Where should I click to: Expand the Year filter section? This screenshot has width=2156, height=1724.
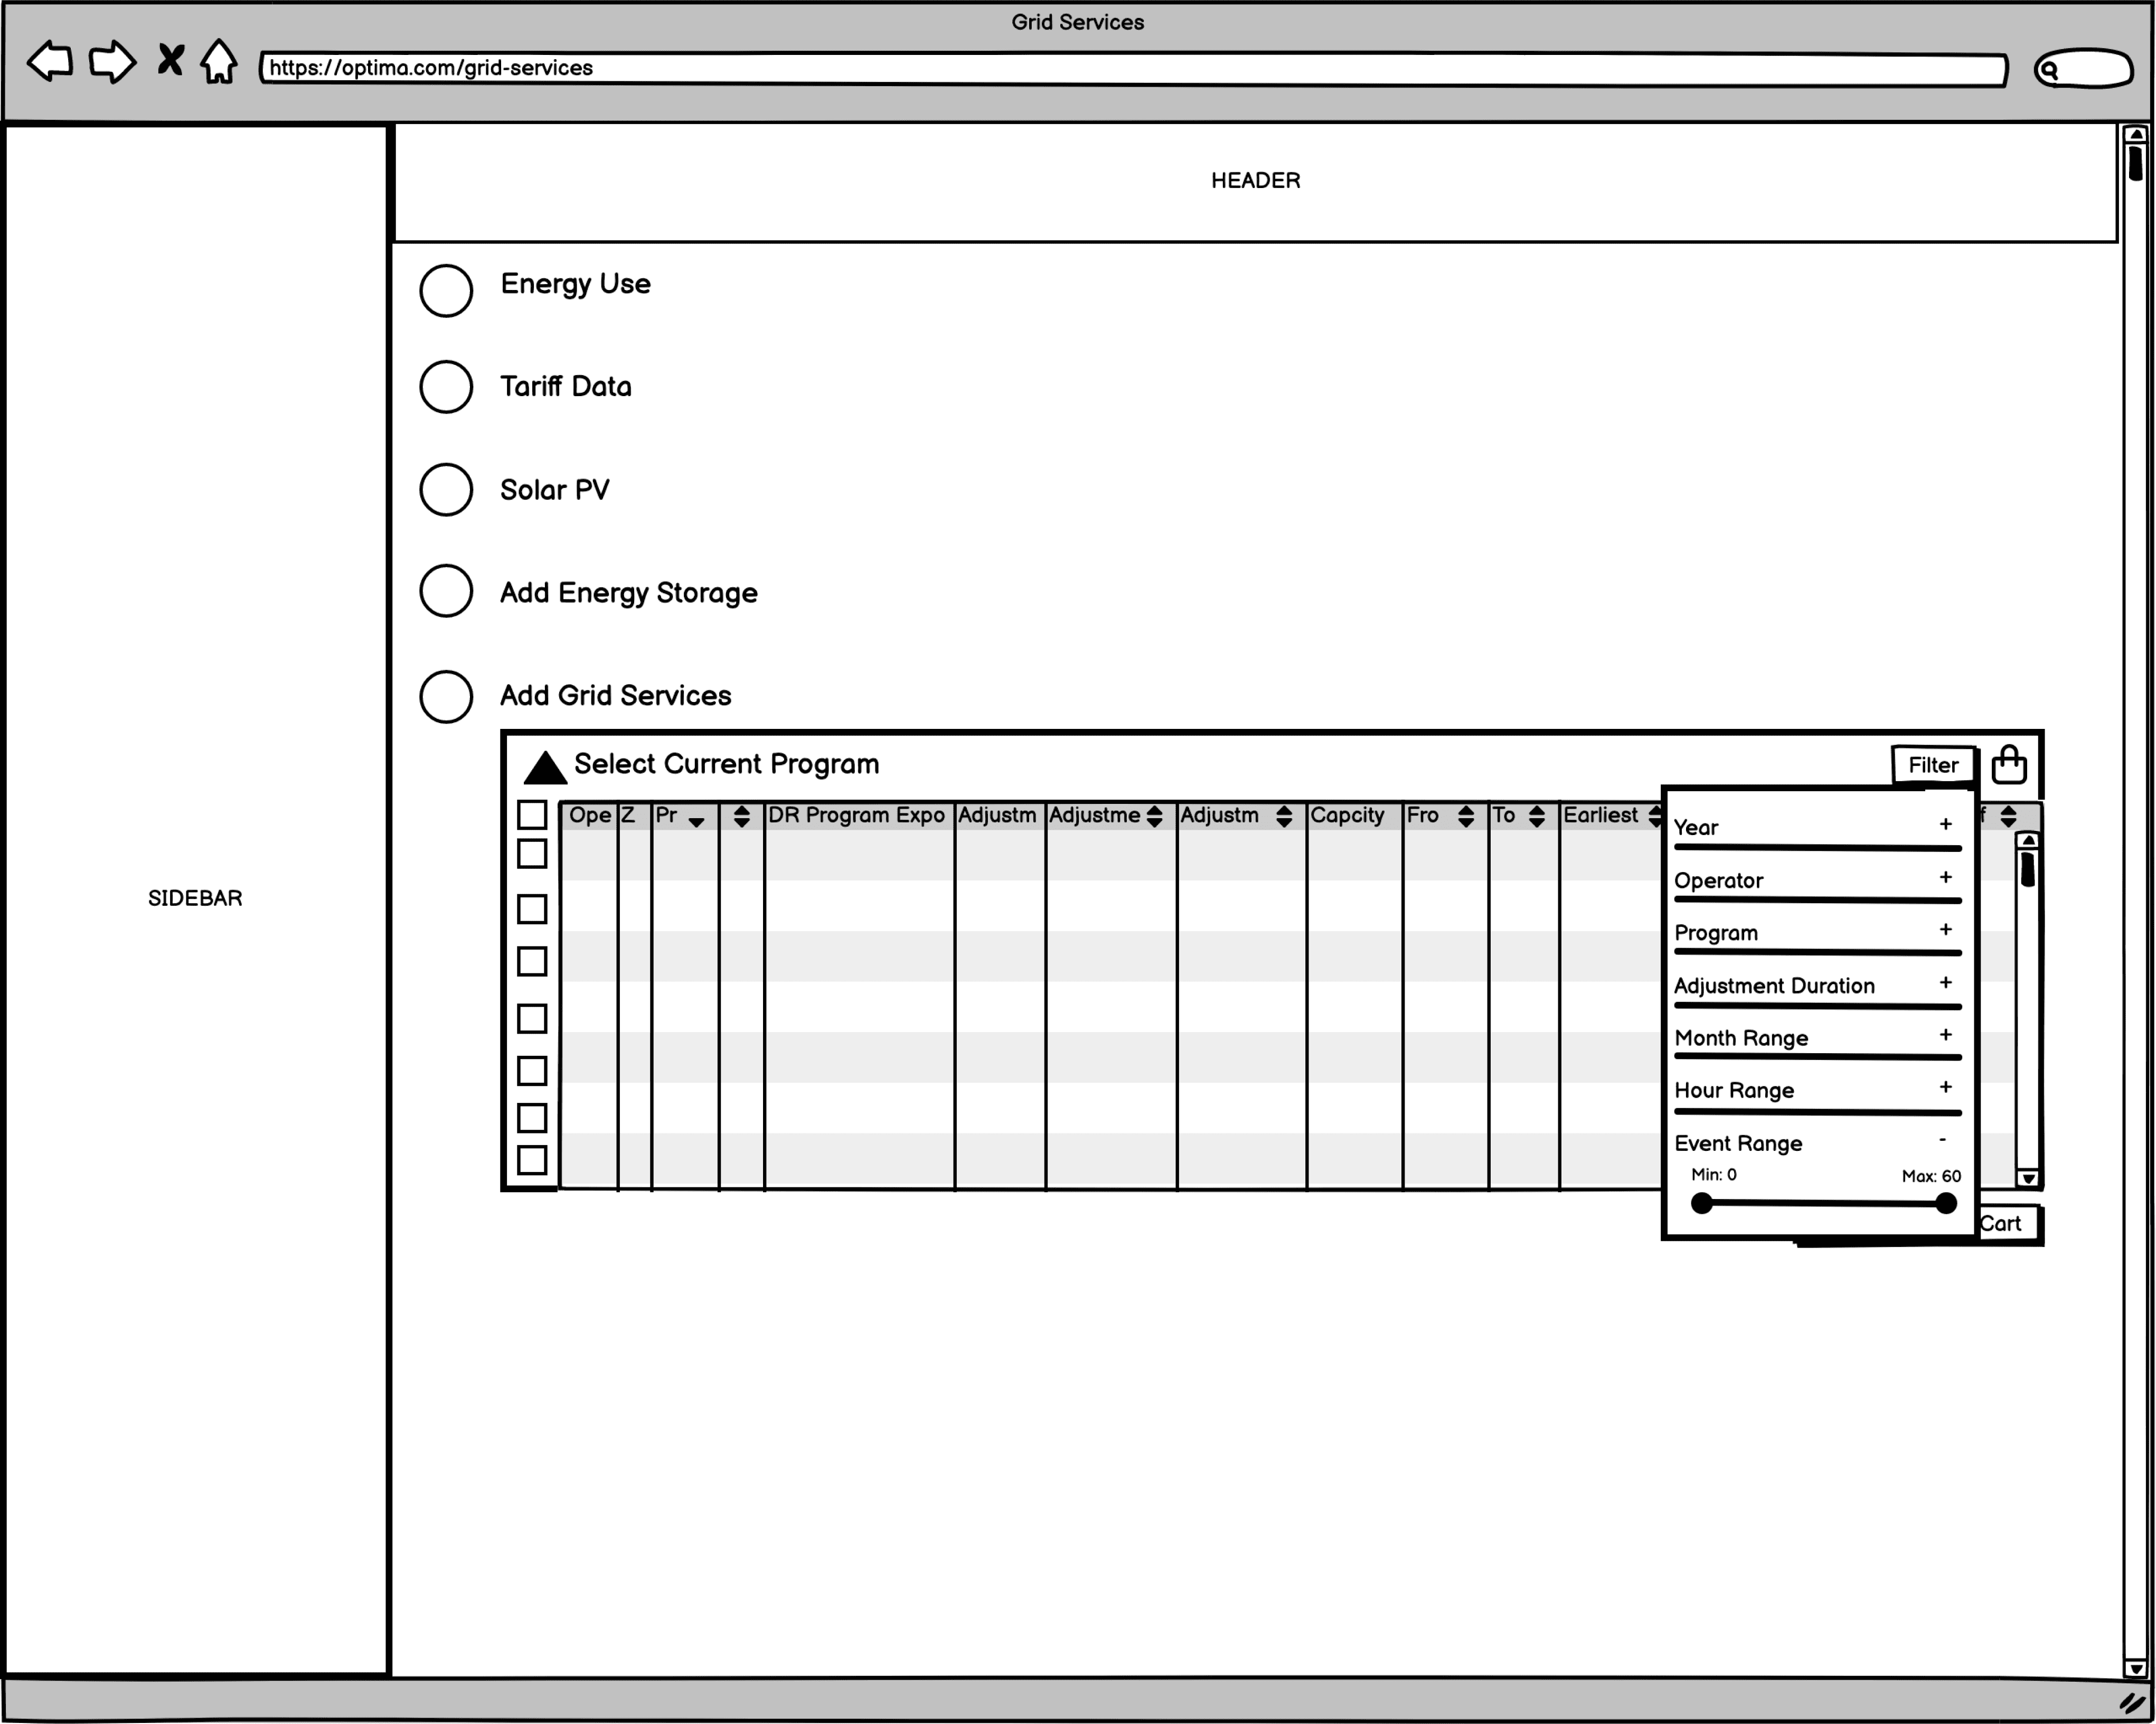coord(1945,824)
